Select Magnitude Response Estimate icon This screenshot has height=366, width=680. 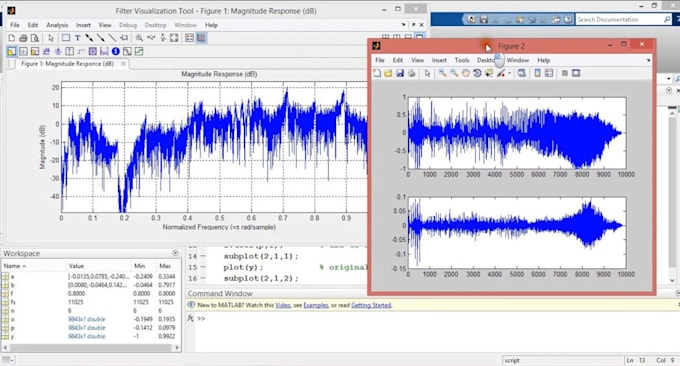coord(127,52)
